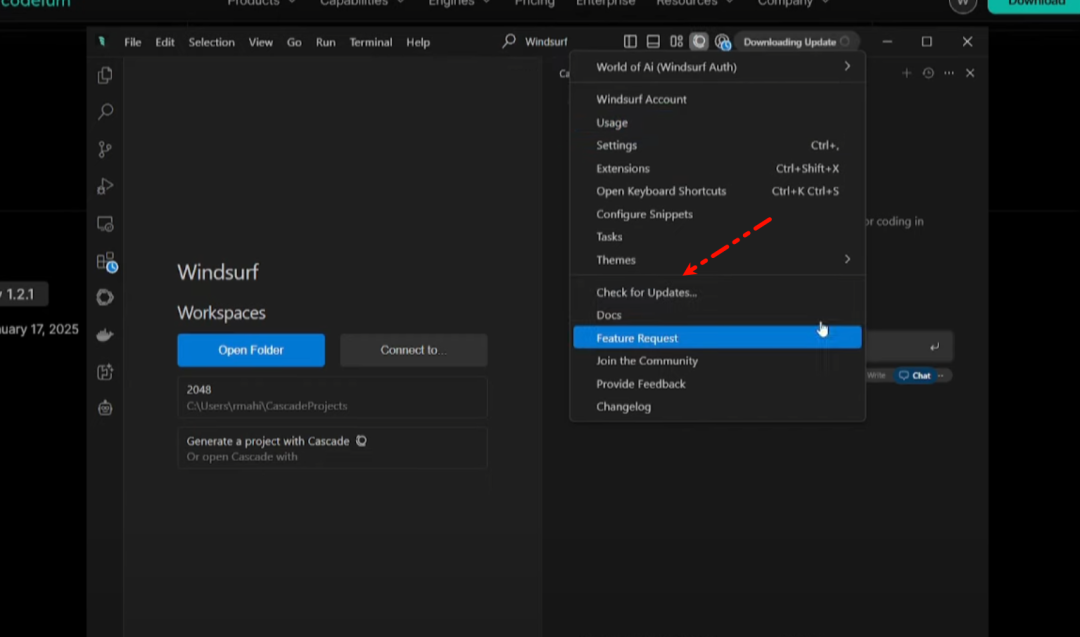Image resolution: width=1080 pixels, height=637 pixels.
Task: Open Run and Debug view
Action: click(x=105, y=187)
